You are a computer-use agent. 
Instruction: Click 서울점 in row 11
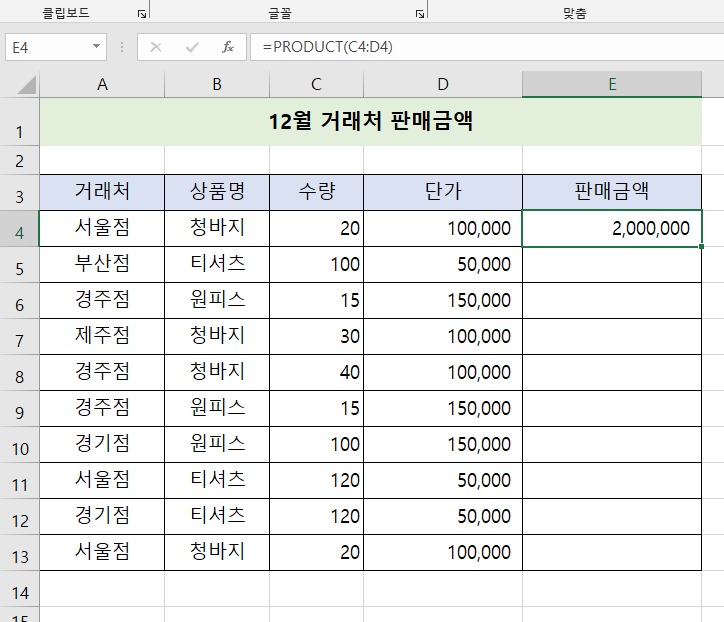(x=102, y=481)
